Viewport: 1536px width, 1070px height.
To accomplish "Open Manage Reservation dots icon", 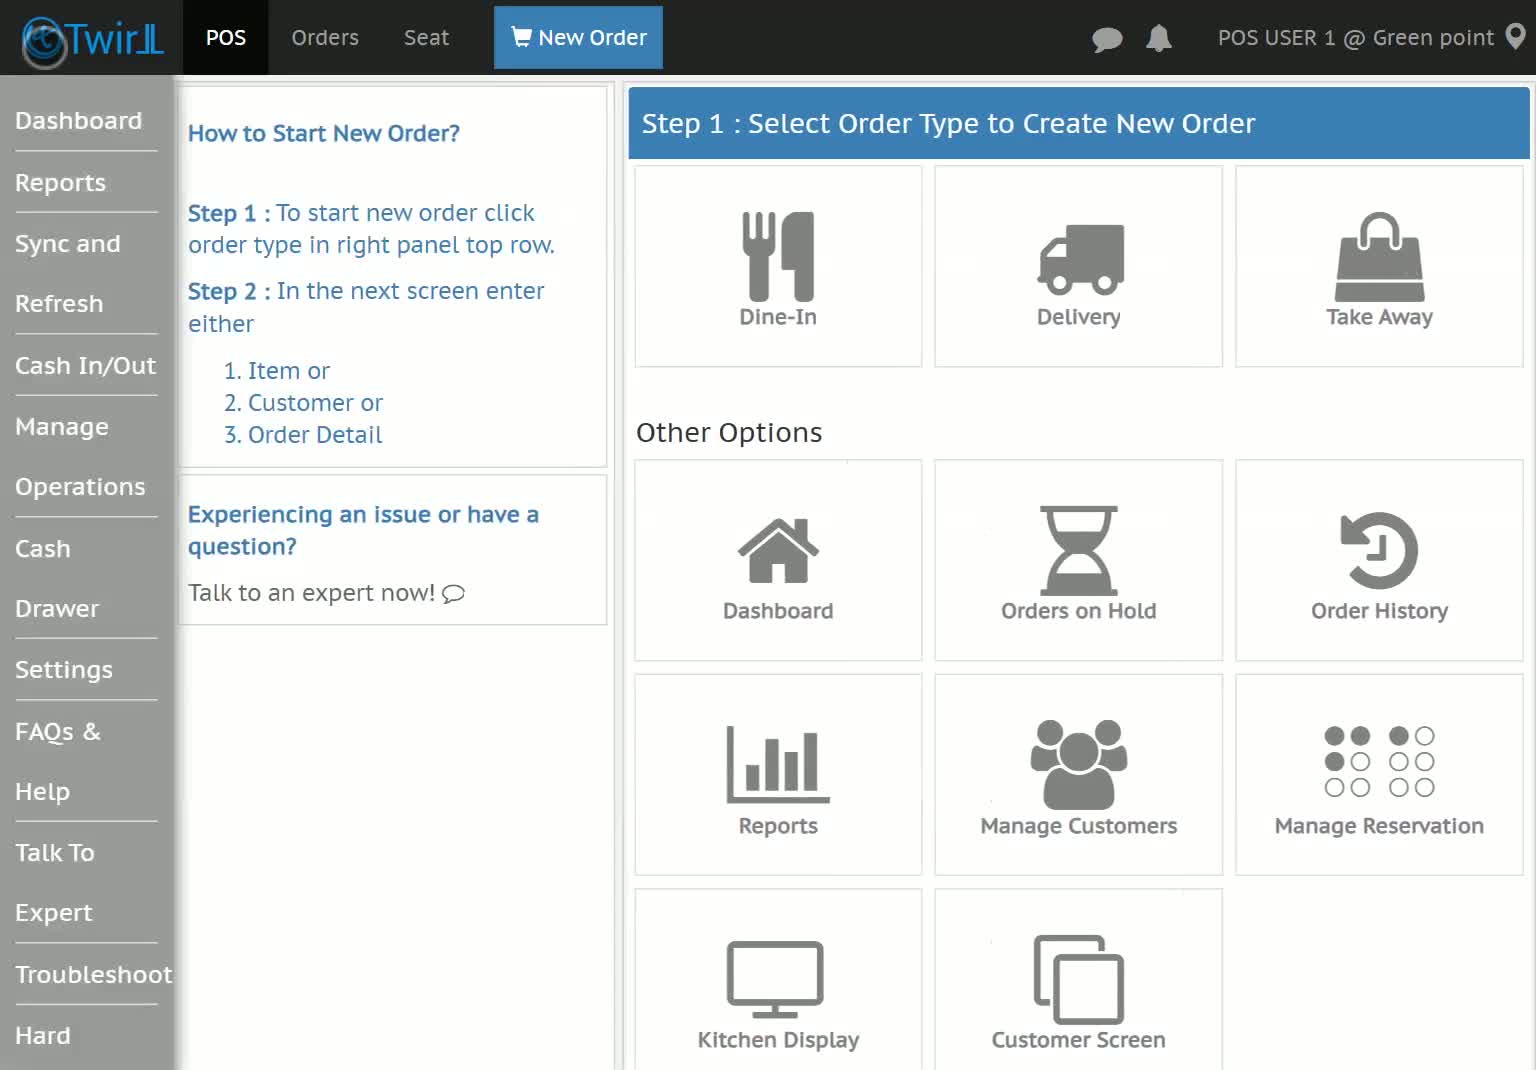I will pyautogui.click(x=1379, y=762).
